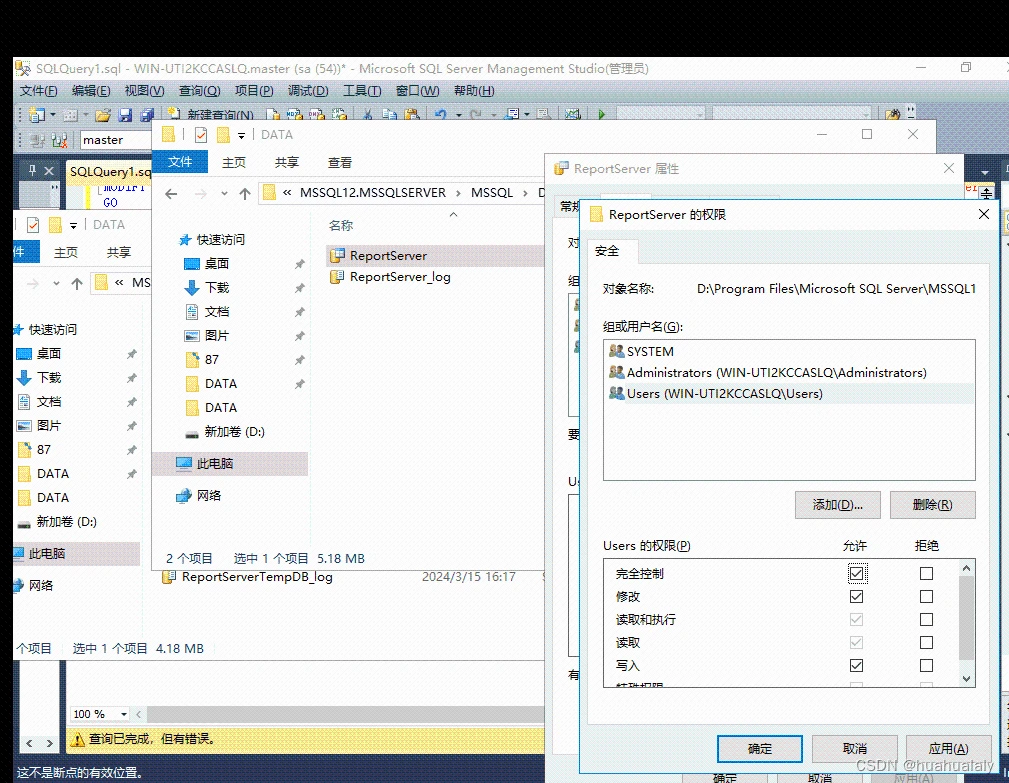Open folder 87 in front Explorer quick access
Viewport: 1009px width, 783px height.
pos(212,360)
